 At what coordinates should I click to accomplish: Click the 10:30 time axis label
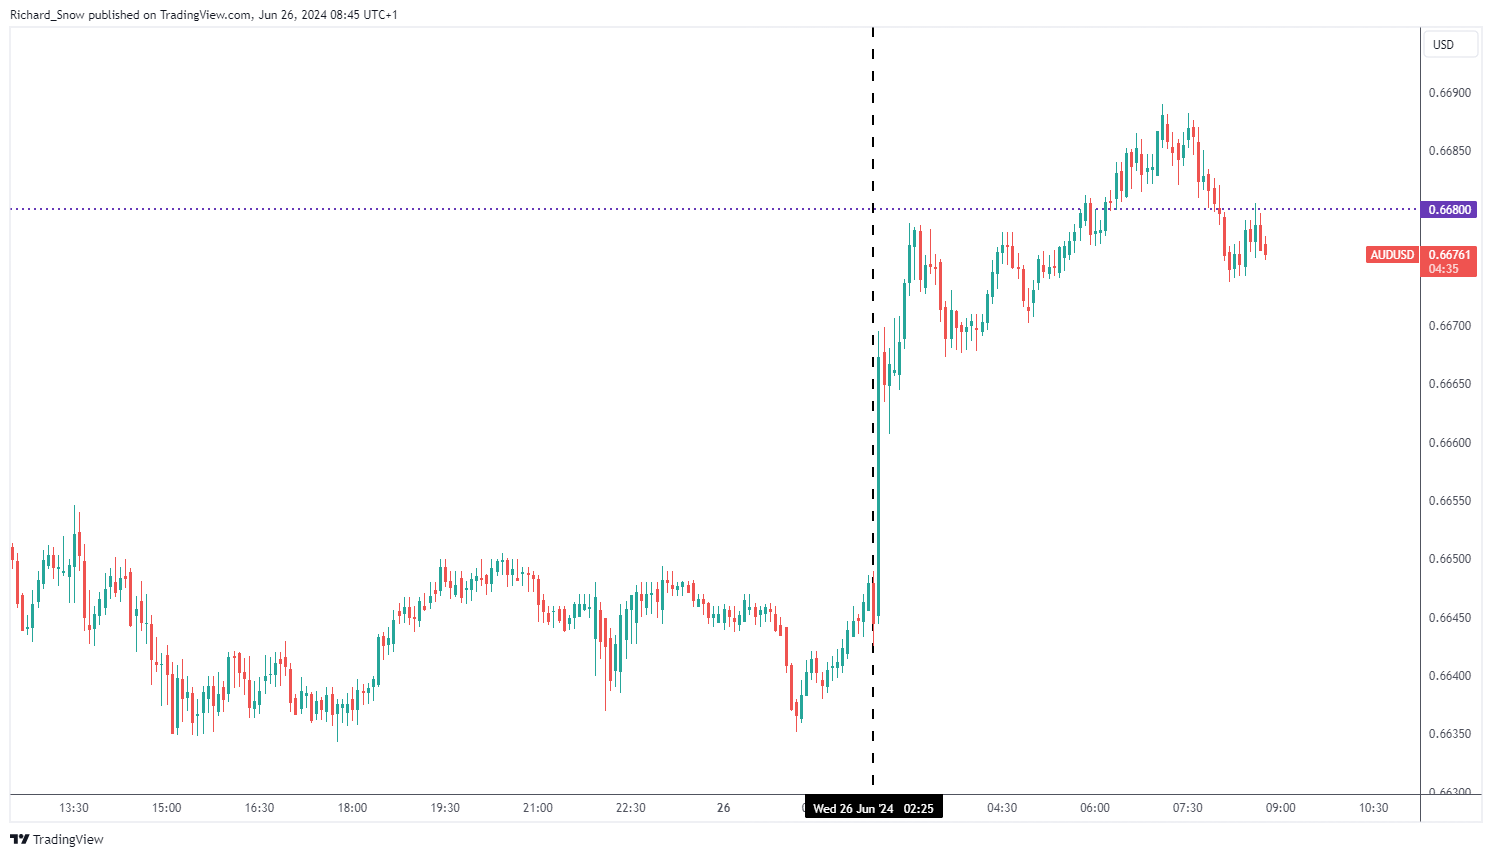coord(1374,808)
